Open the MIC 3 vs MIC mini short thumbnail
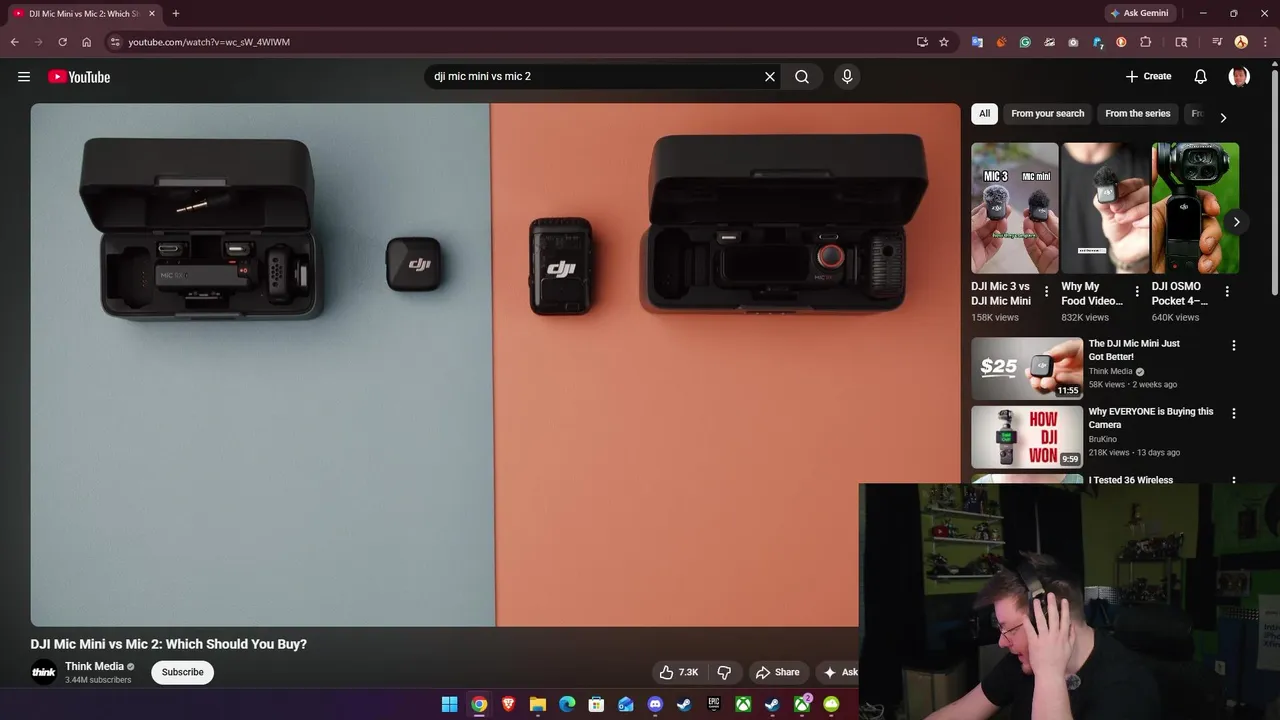The height and width of the screenshot is (720, 1280). (x=1014, y=208)
